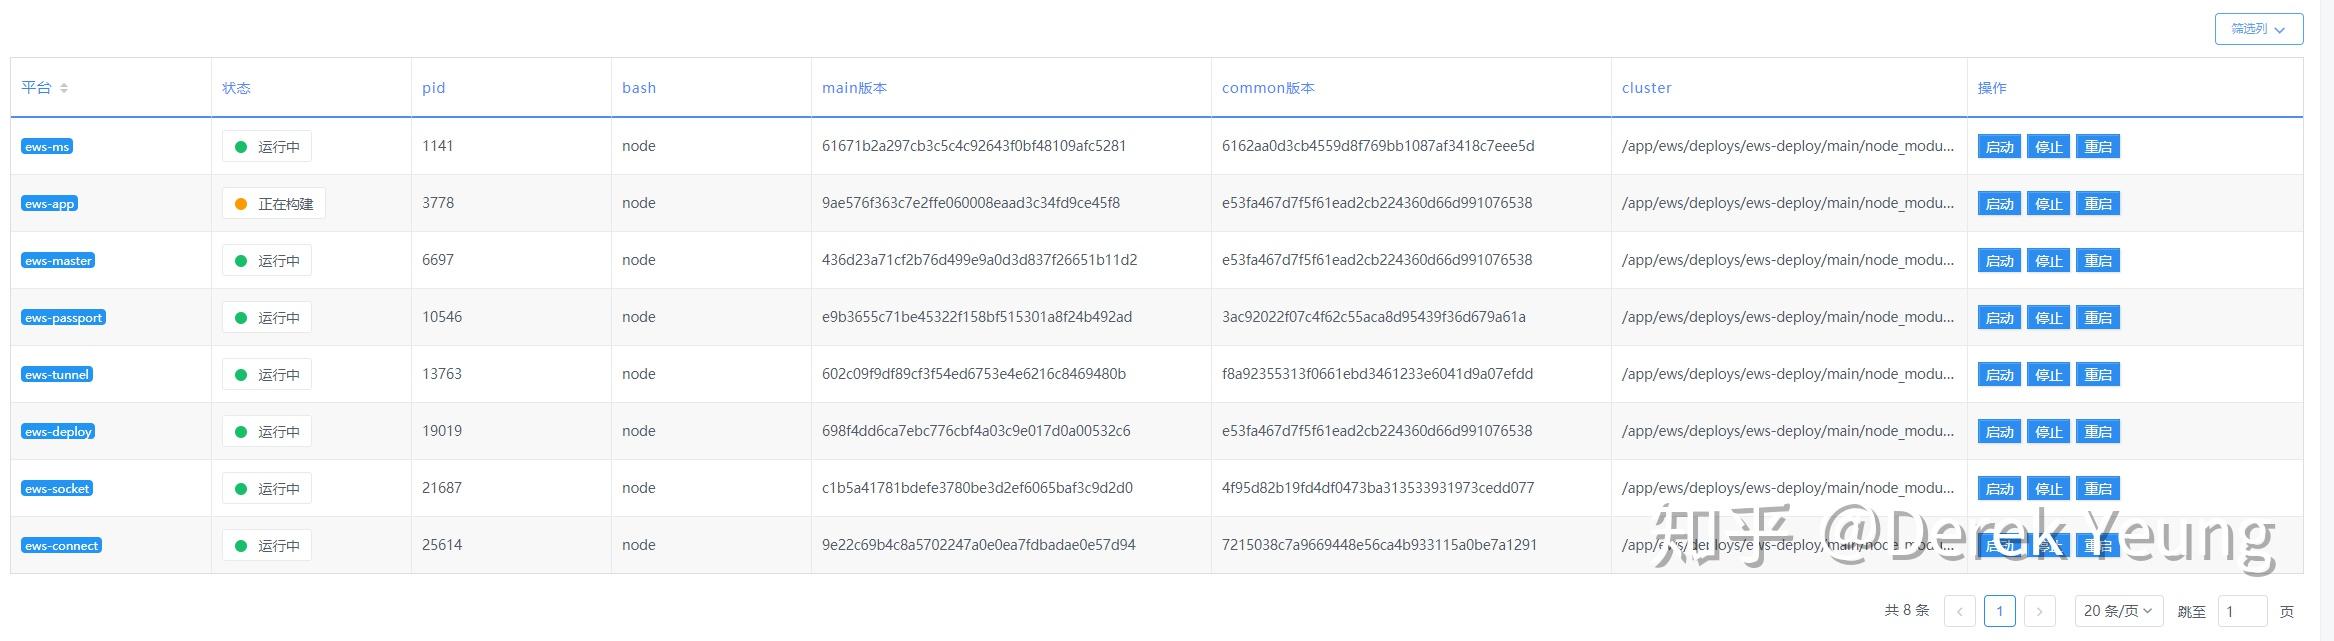Screen dimensions: 2334x641
Task: Restart ews-deploy with 重启 button
Action: click(x=2097, y=432)
